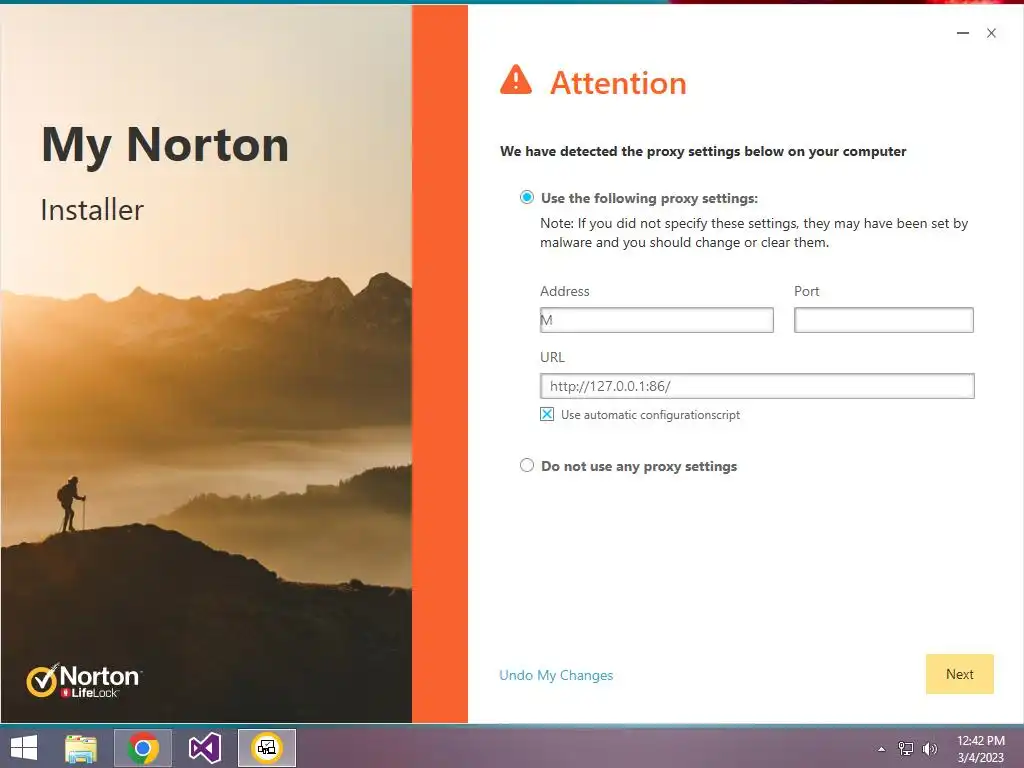Open Visual Studio from the taskbar
The width and height of the screenshot is (1024, 768).
coord(204,748)
